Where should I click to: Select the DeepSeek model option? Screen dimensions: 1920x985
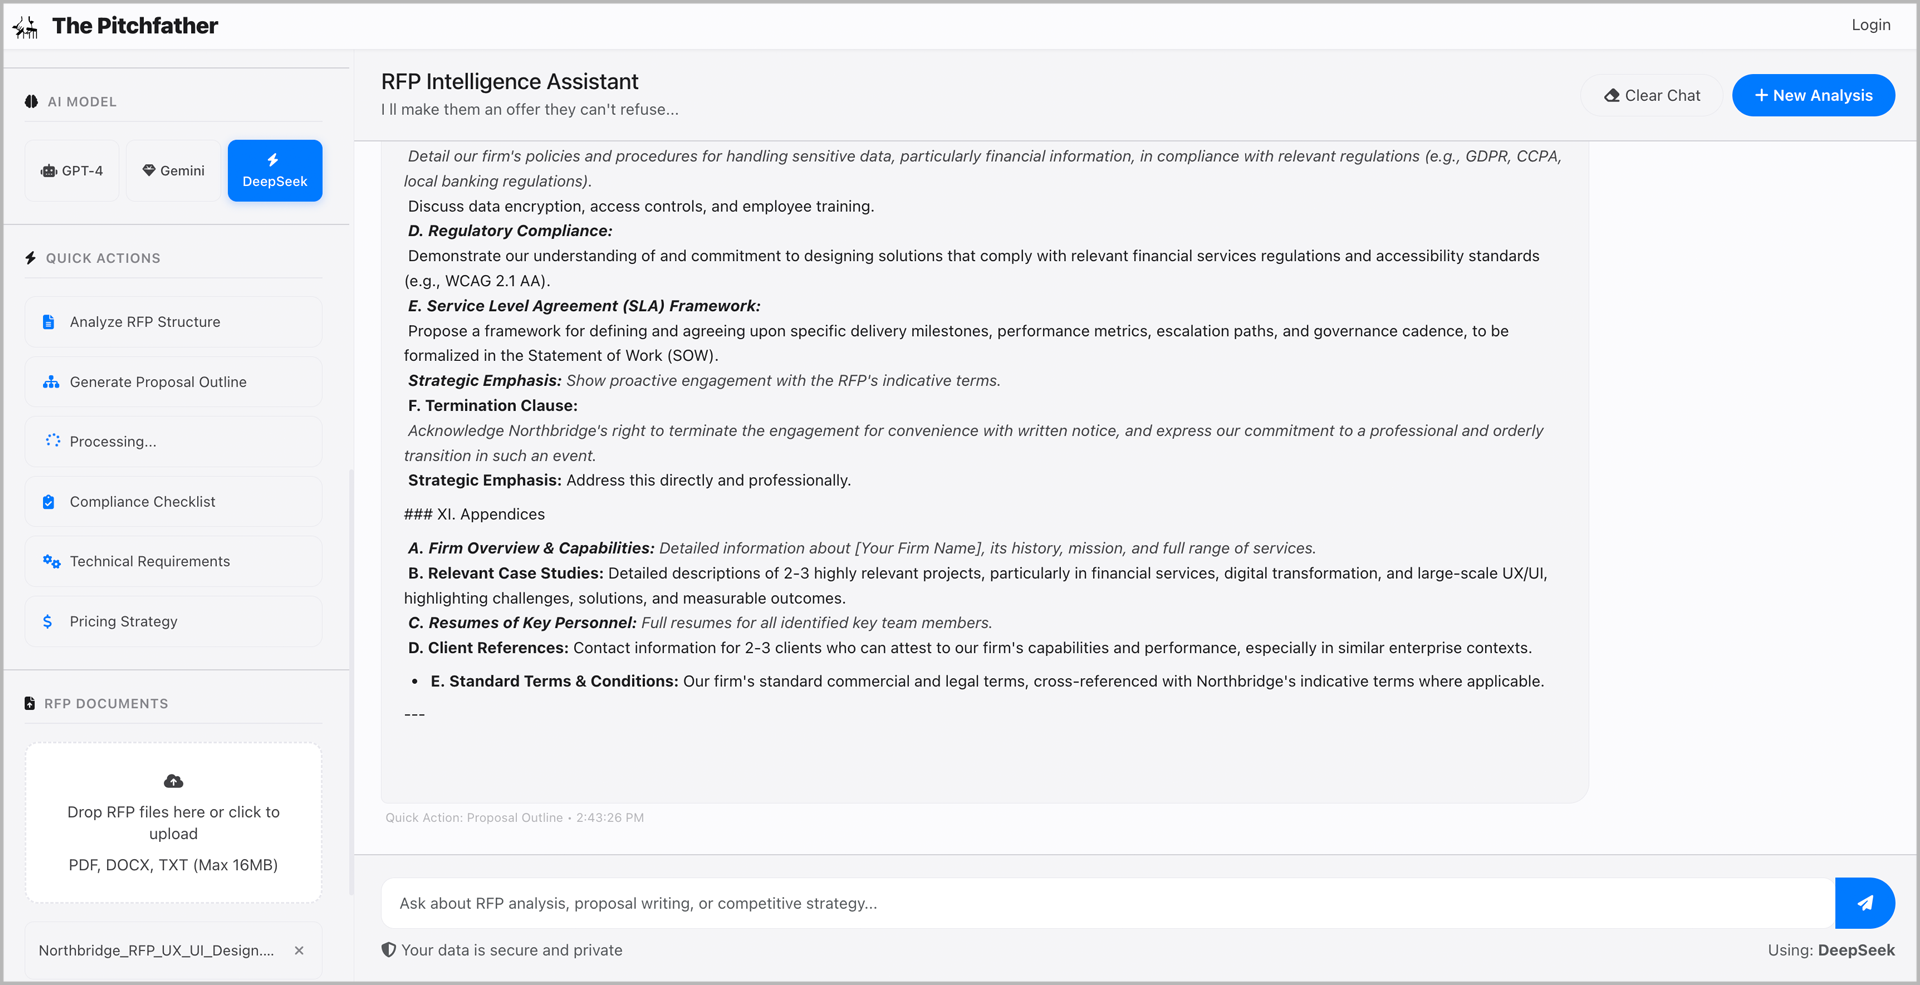click(275, 171)
